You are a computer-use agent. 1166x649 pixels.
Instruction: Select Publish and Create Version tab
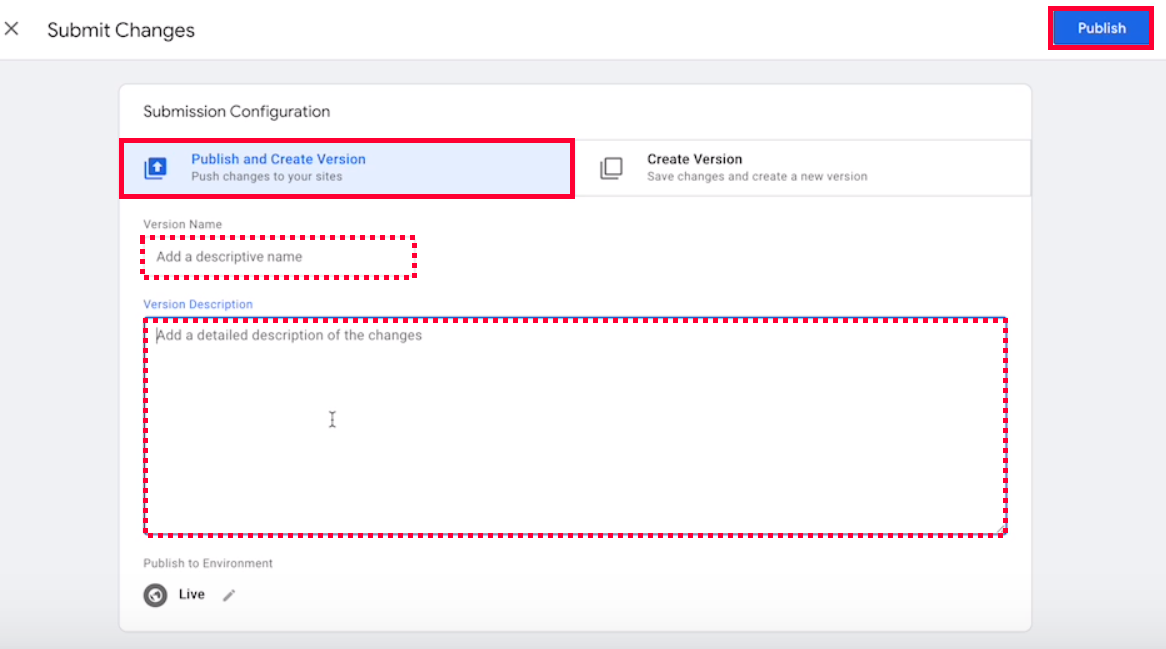coord(347,168)
